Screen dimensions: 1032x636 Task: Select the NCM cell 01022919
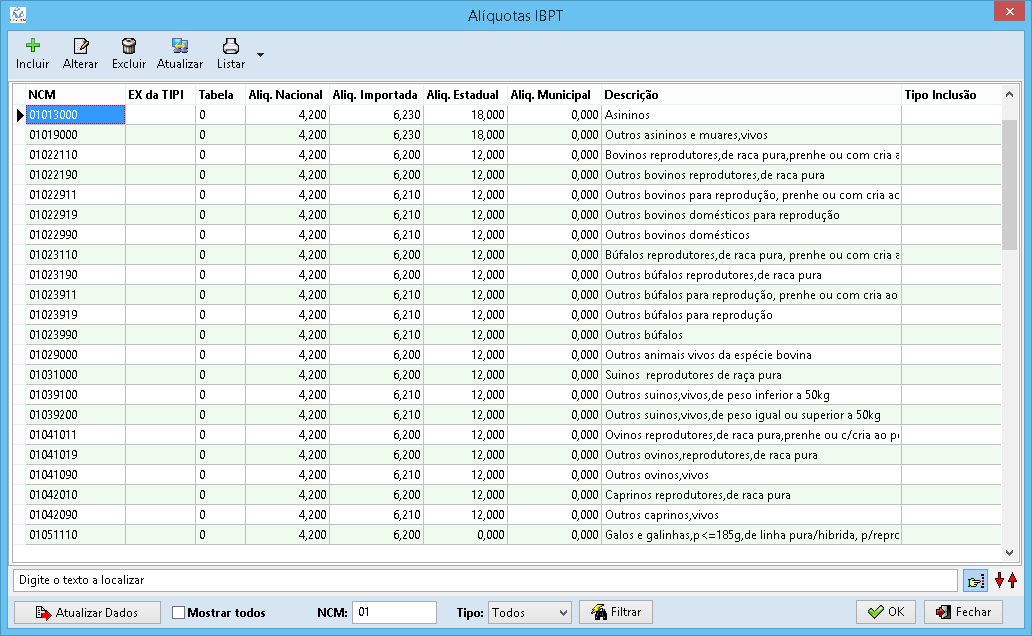tap(75, 215)
